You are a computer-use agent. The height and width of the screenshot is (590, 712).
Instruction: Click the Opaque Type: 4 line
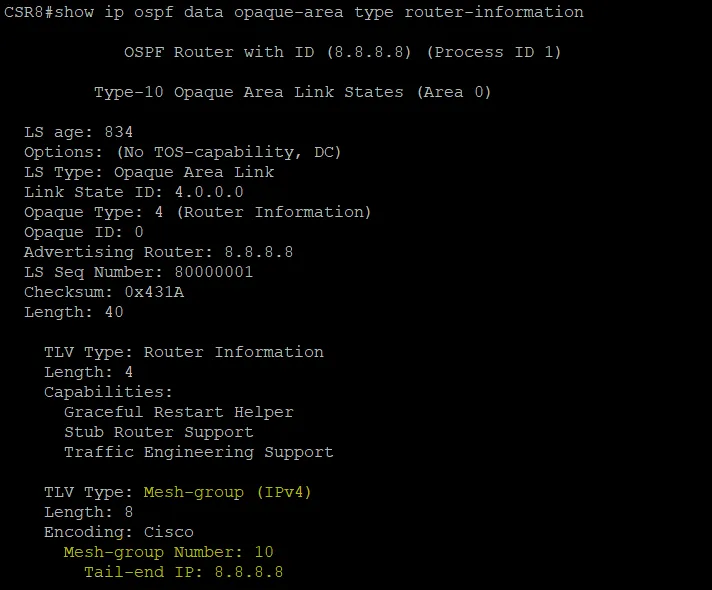click(x=197, y=212)
